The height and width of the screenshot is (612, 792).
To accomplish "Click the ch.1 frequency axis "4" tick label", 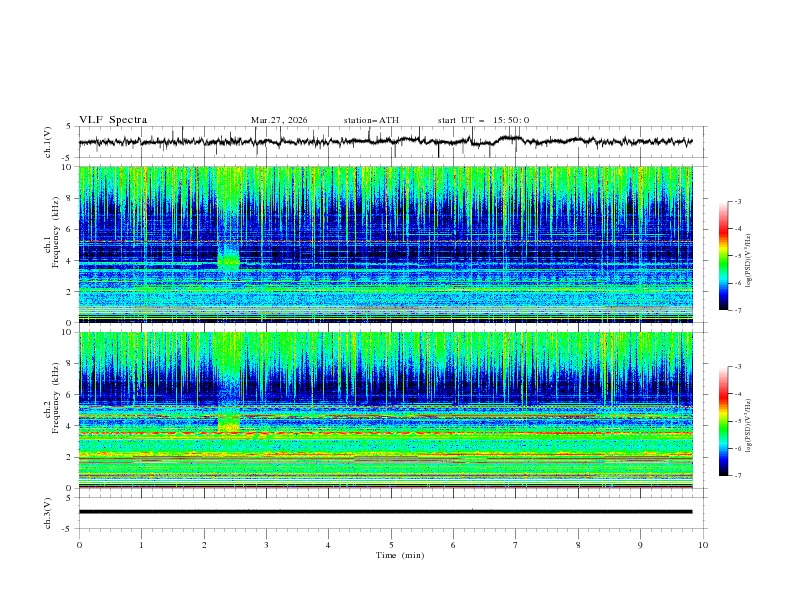I will [x=71, y=261].
